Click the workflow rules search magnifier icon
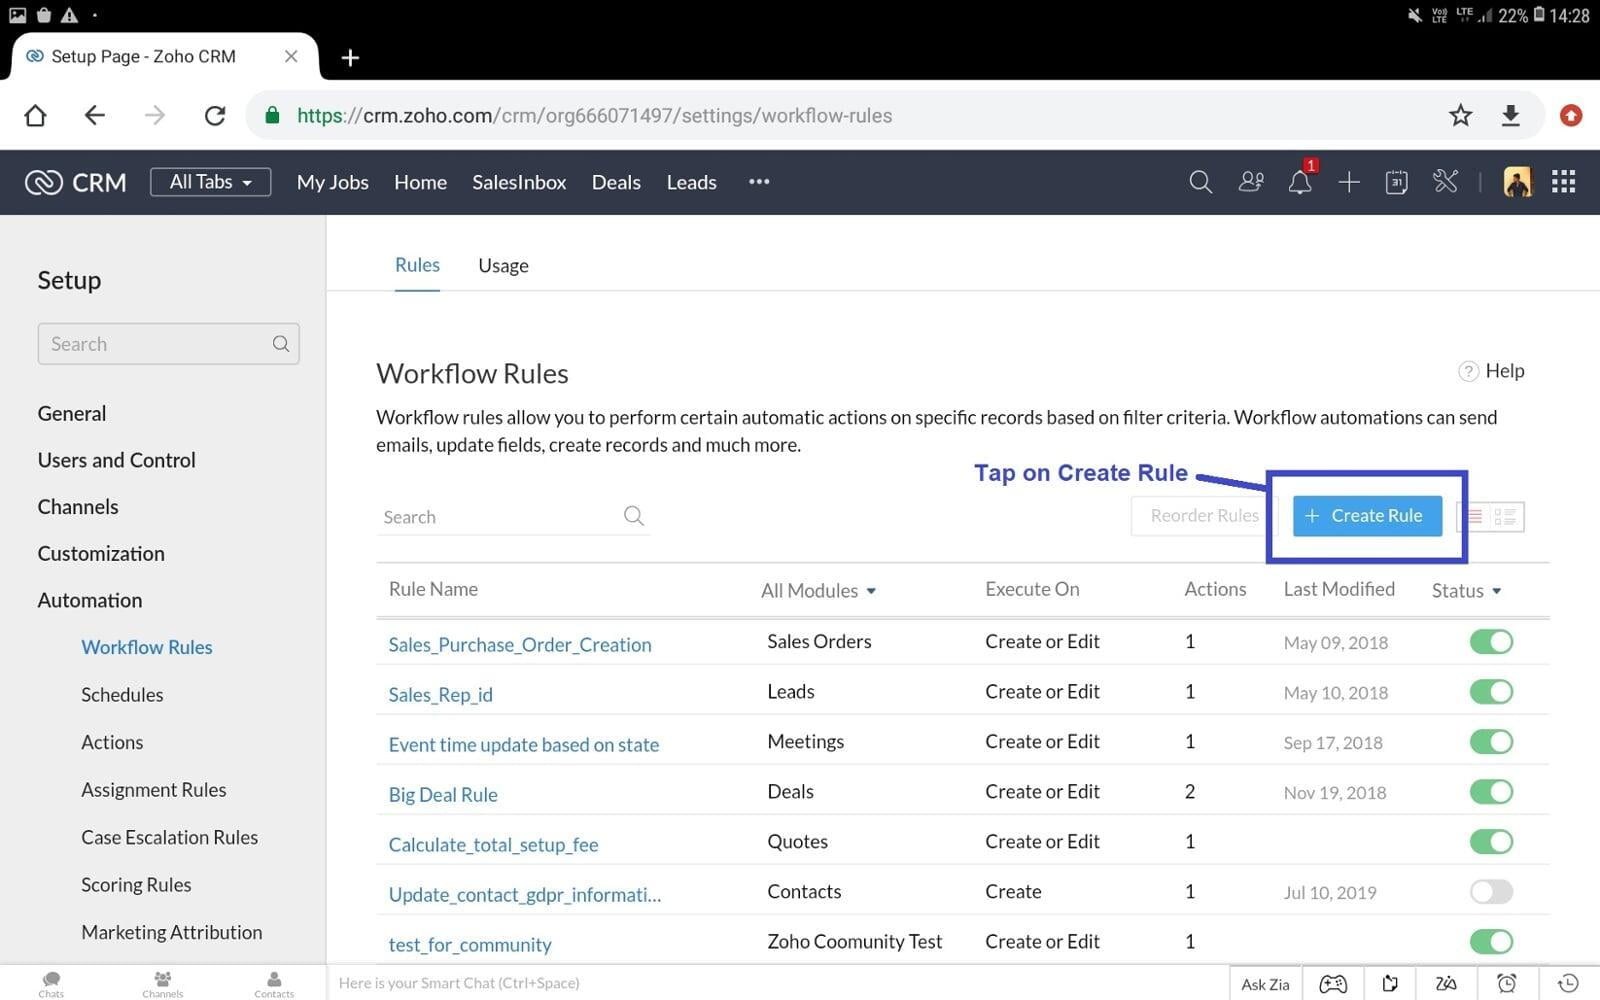The width and height of the screenshot is (1600, 1000). click(634, 516)
